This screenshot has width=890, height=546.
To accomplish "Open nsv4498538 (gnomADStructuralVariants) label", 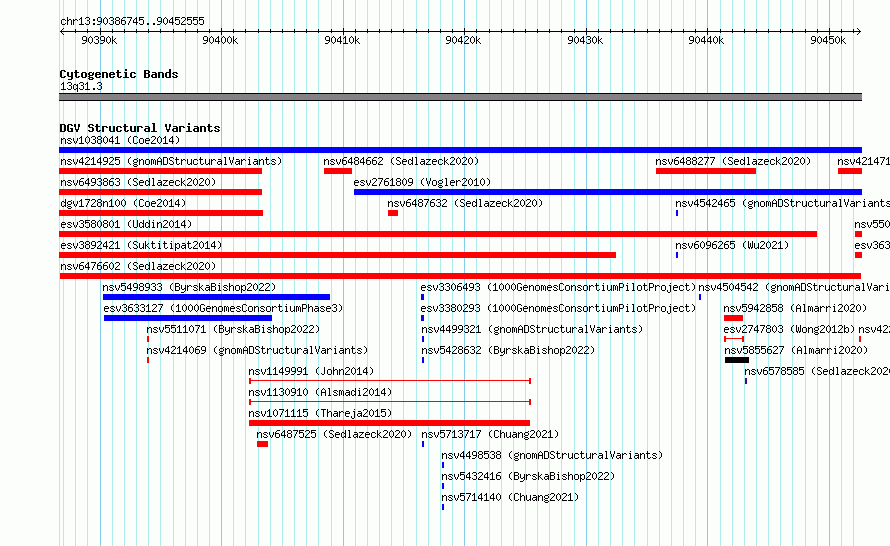I will (552, 455).
